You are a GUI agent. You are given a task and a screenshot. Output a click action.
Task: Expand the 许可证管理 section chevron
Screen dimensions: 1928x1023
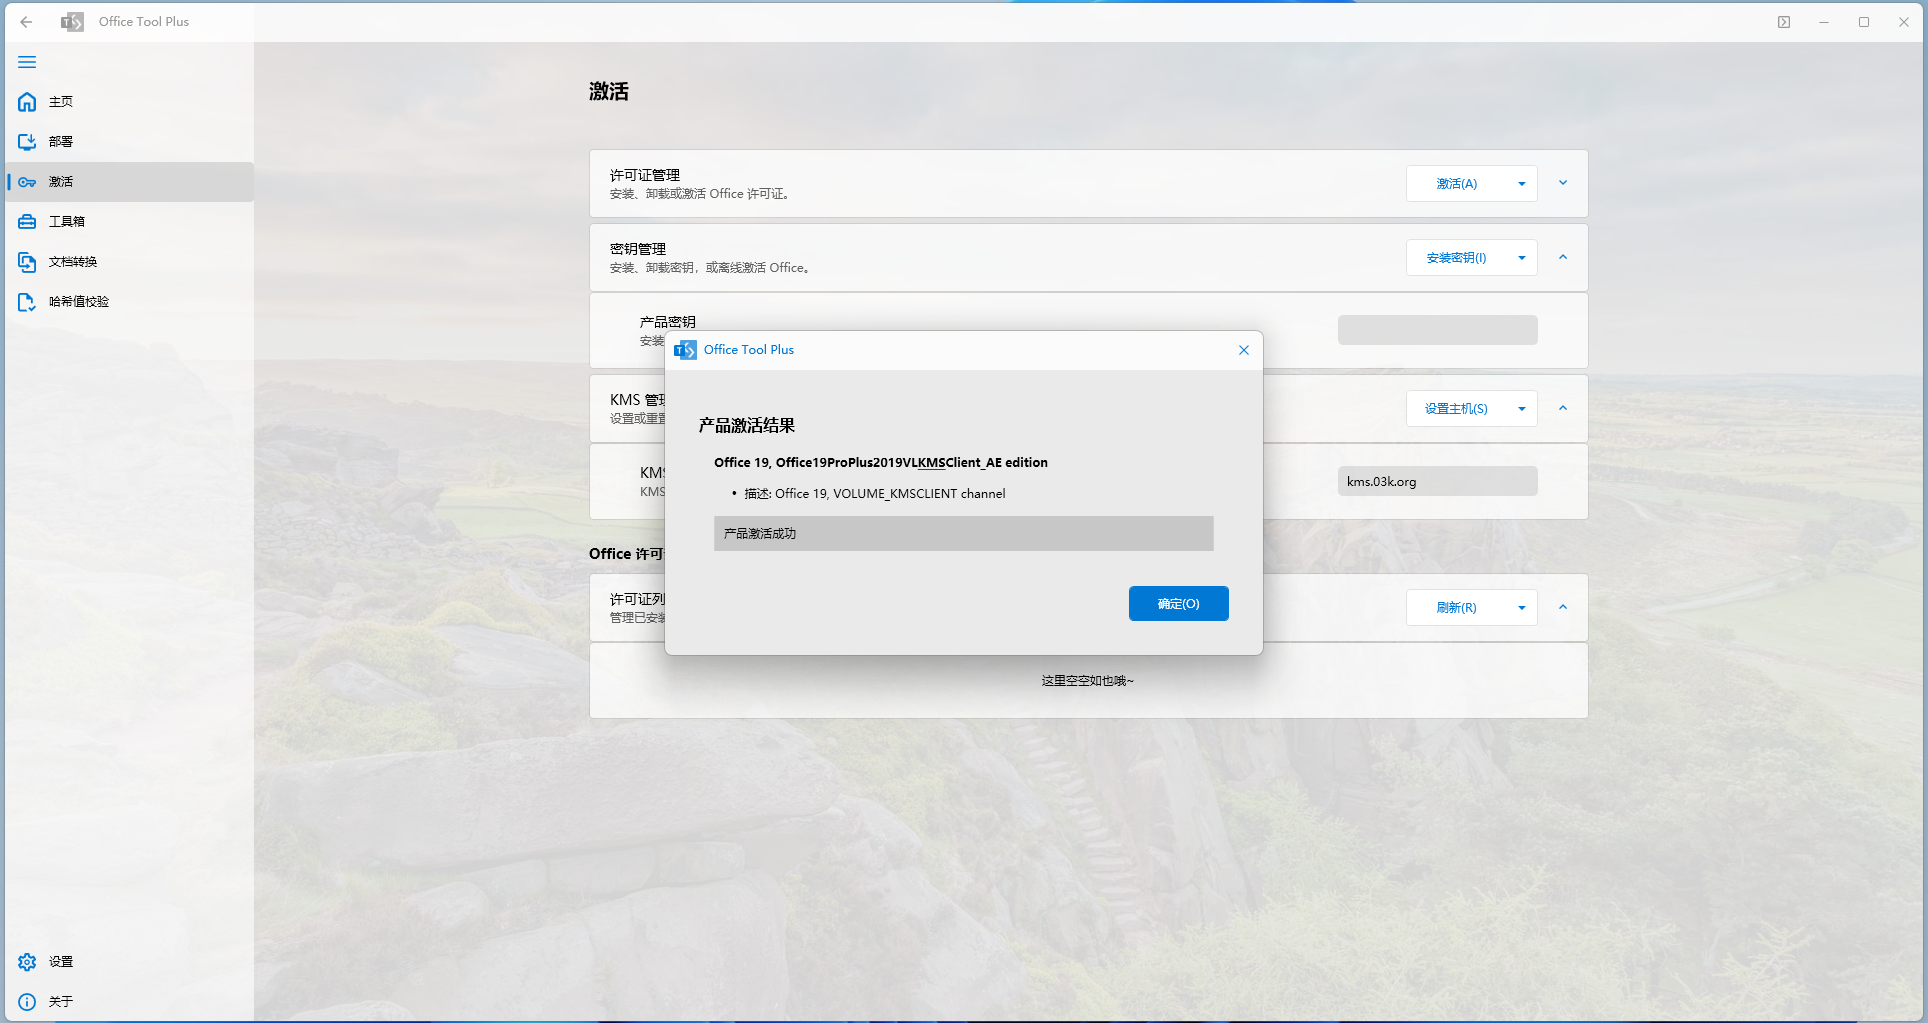[x=1563, y=183]
